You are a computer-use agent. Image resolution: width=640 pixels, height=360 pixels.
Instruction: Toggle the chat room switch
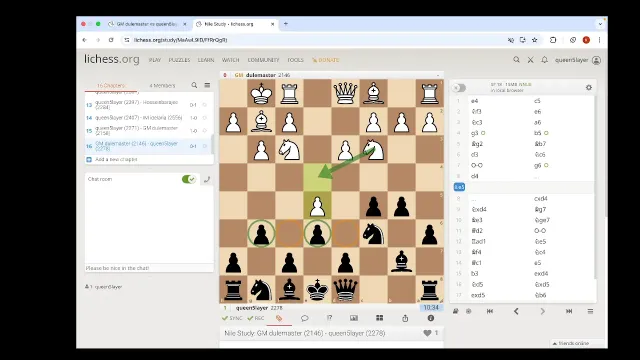tap(189, 179)
